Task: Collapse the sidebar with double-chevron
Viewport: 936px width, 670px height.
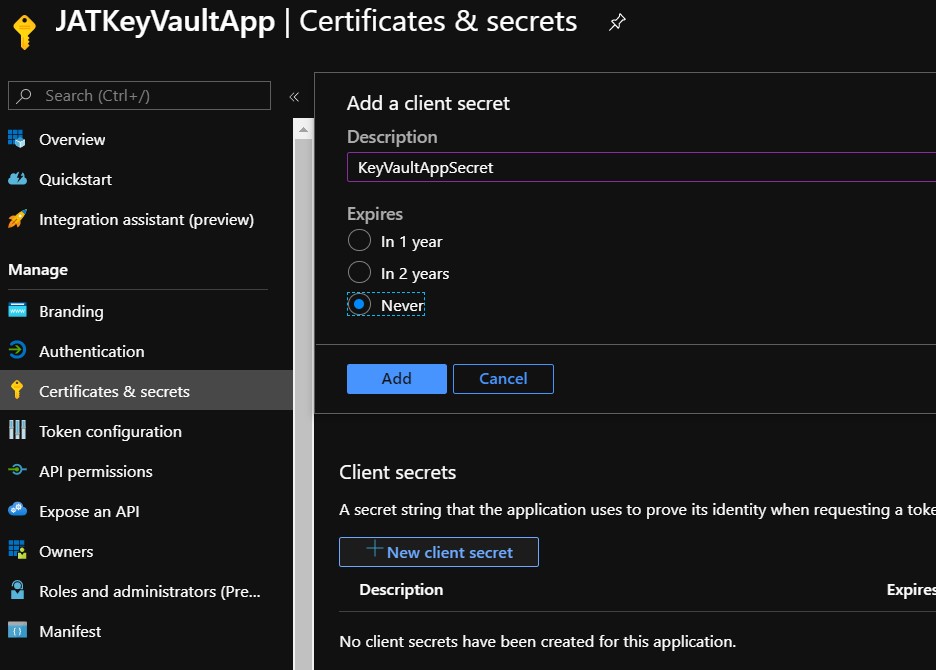Action: [294, 97]
